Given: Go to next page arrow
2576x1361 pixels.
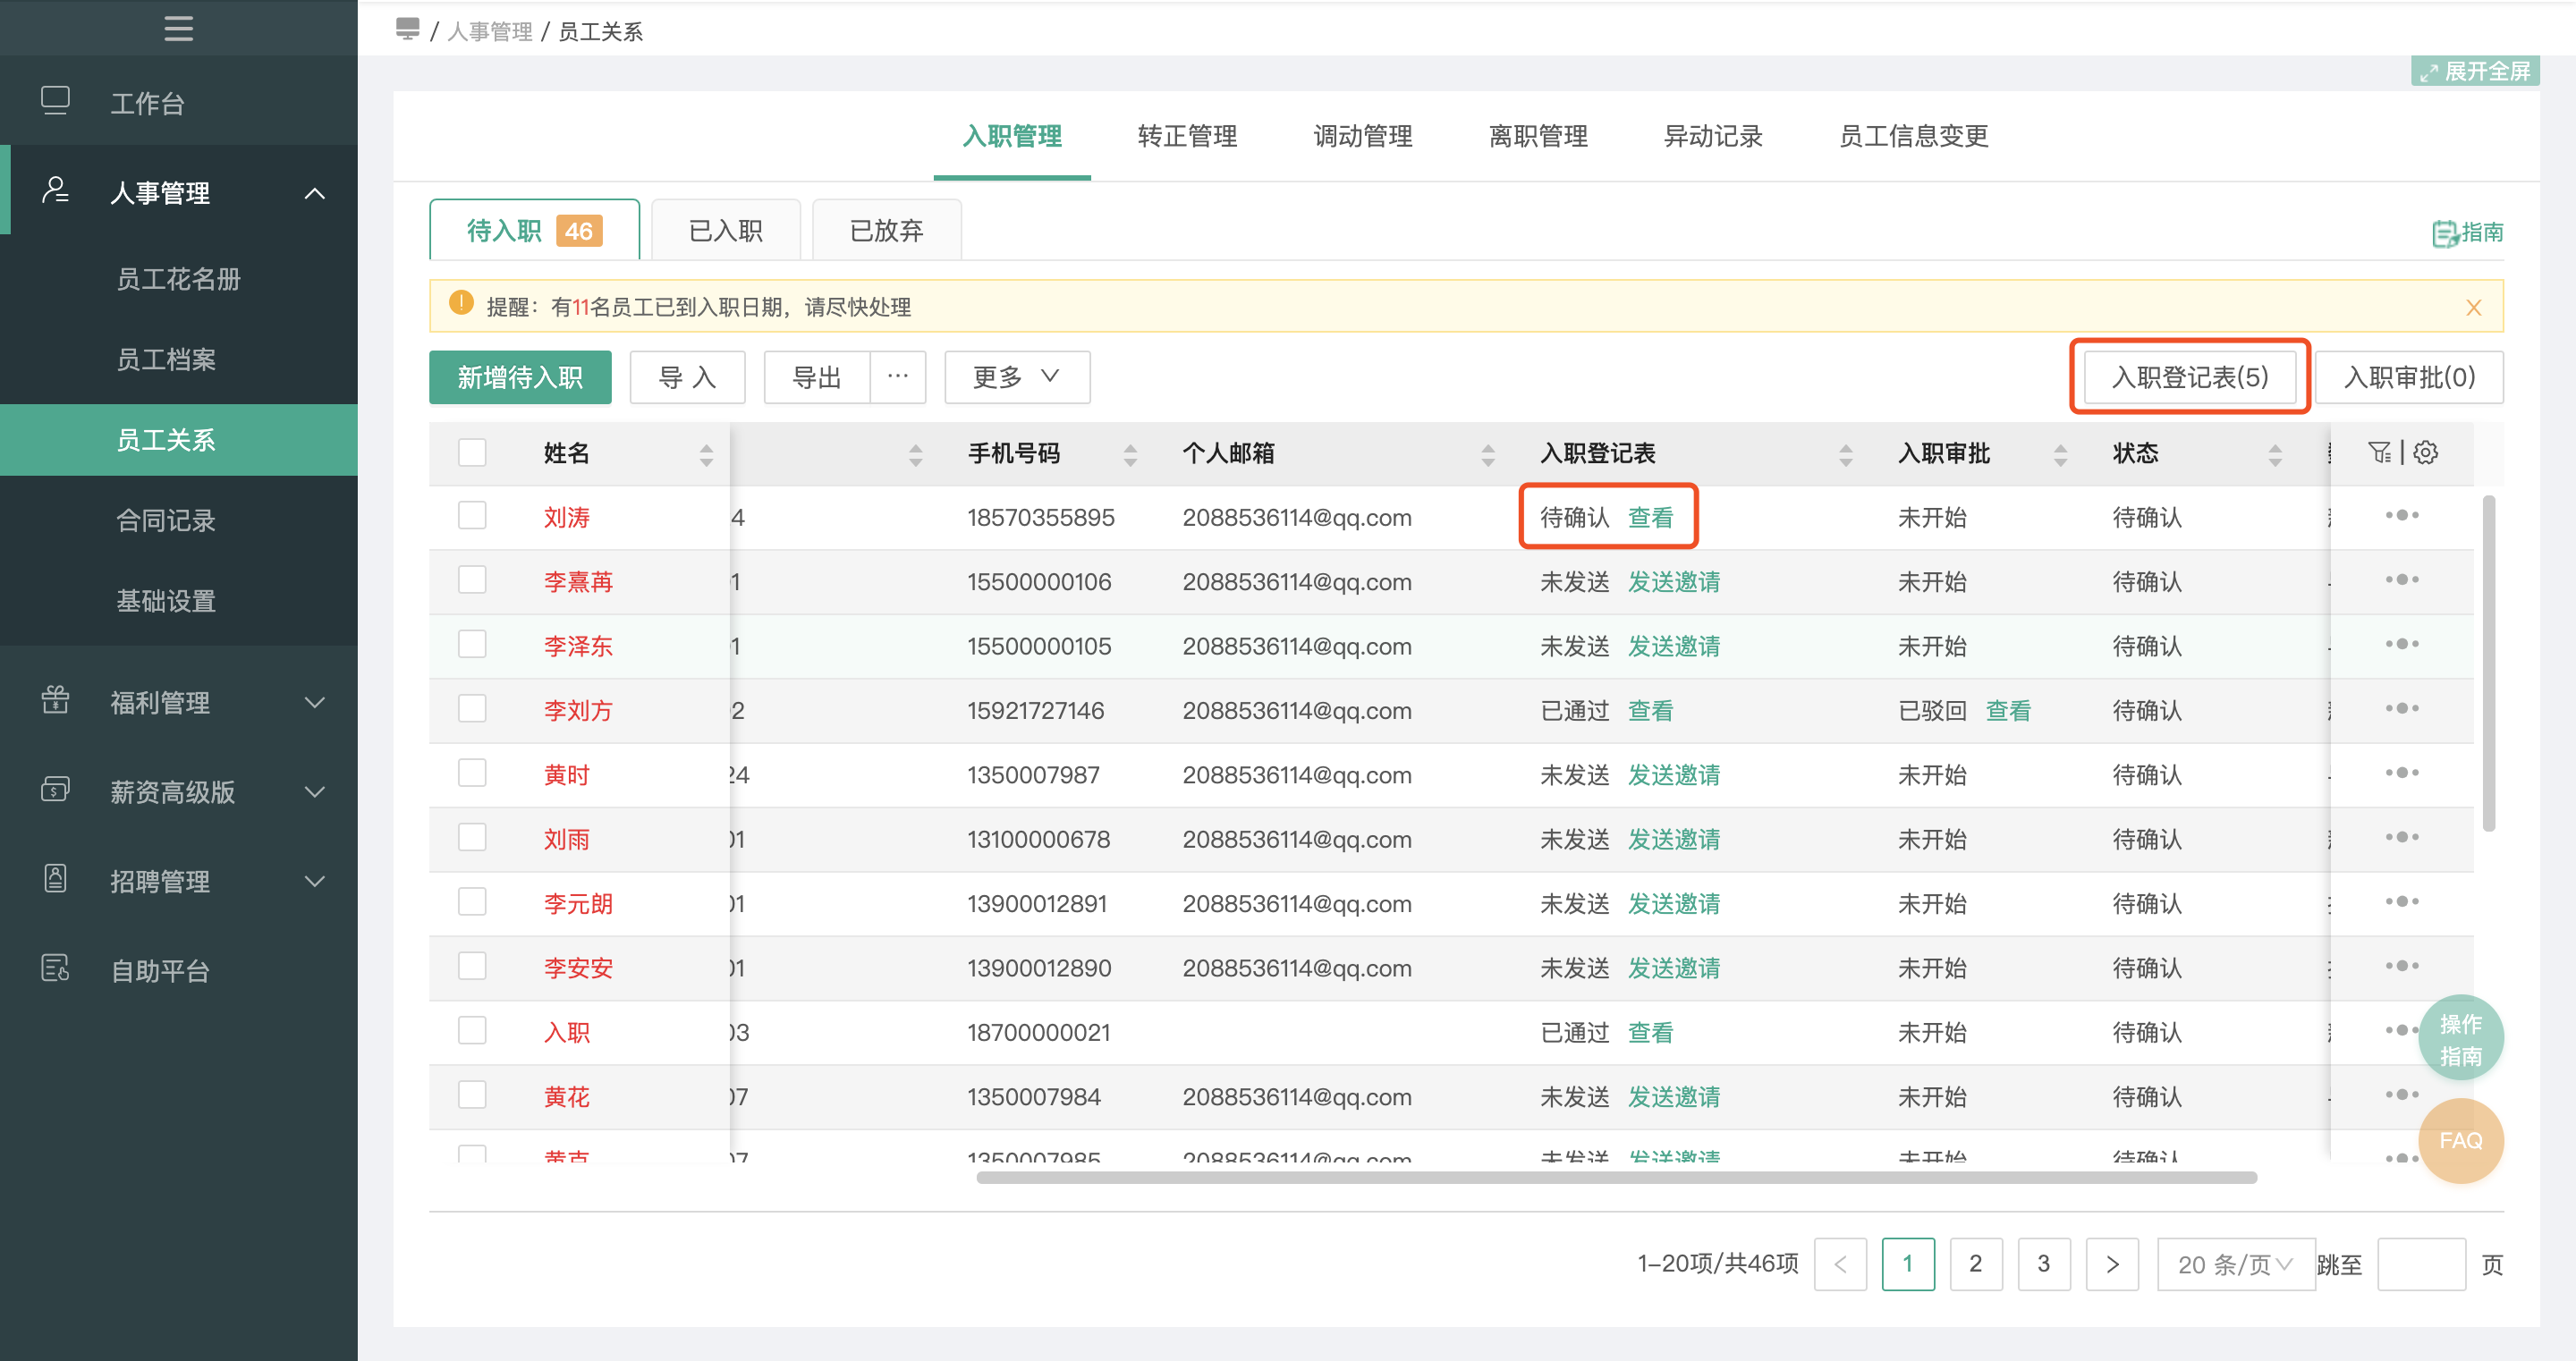Looking at the screenshot, I should pyautogui.click(x=2112, y=1264).
